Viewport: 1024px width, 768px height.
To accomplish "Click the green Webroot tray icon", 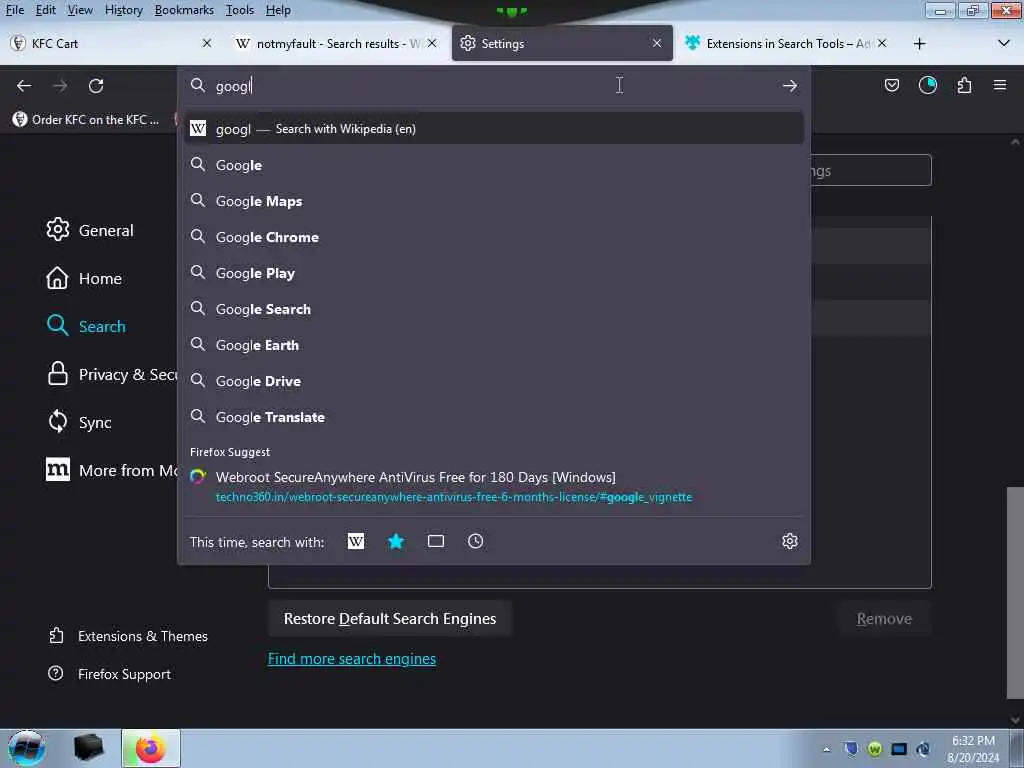I will coord(875,749).
